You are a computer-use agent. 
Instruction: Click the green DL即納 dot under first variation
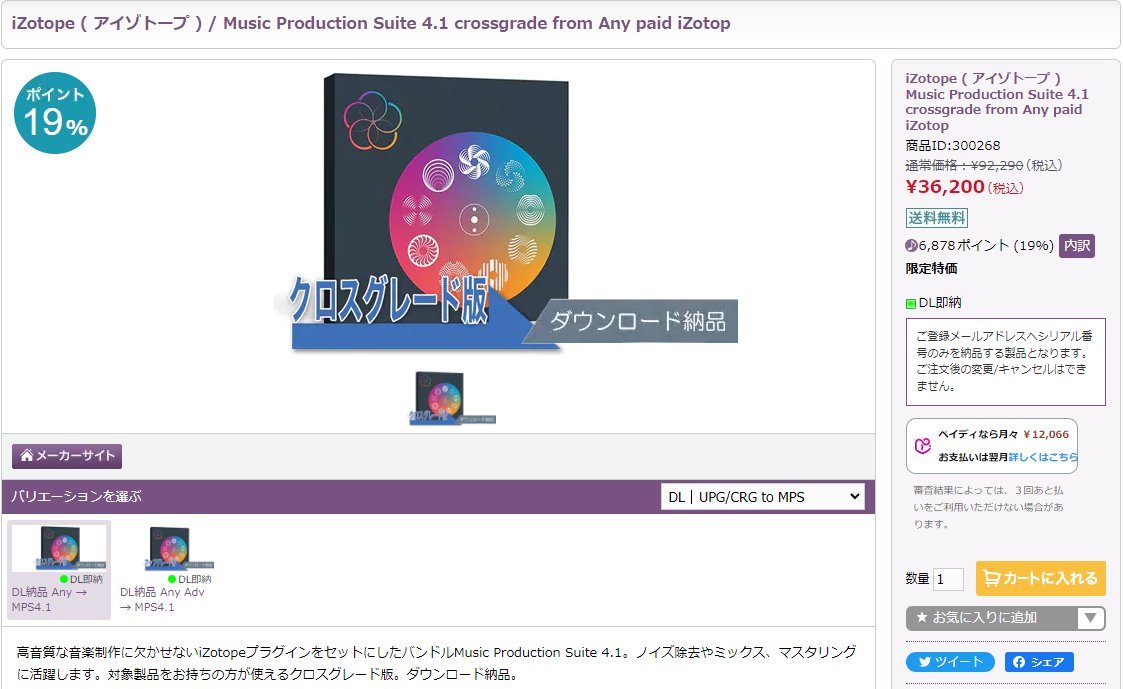64,579
